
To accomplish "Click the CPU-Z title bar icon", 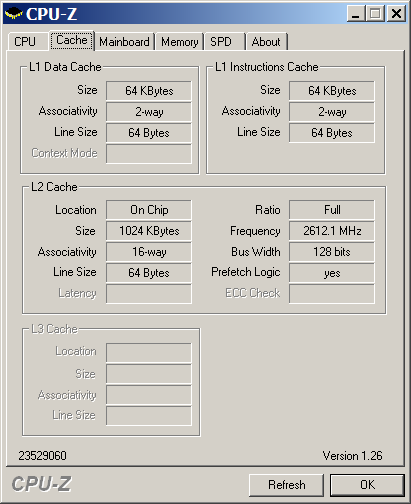I will (14, 14).
